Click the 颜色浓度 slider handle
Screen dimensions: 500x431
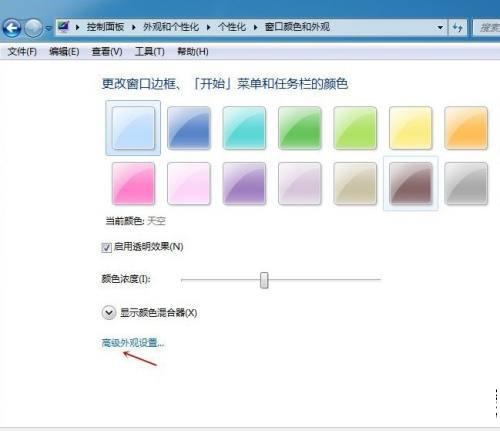pos(264,280)
